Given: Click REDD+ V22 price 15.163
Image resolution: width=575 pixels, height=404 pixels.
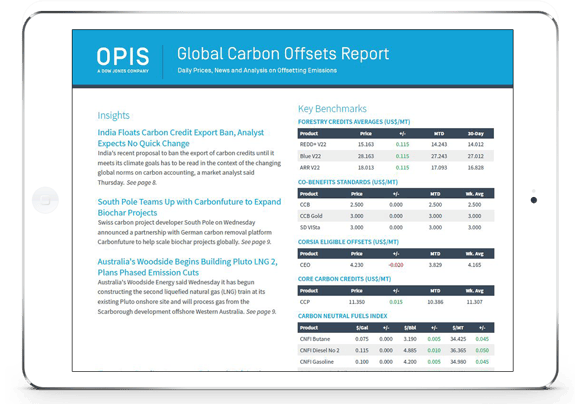Looking at the screenshot, I should (366, 144).
